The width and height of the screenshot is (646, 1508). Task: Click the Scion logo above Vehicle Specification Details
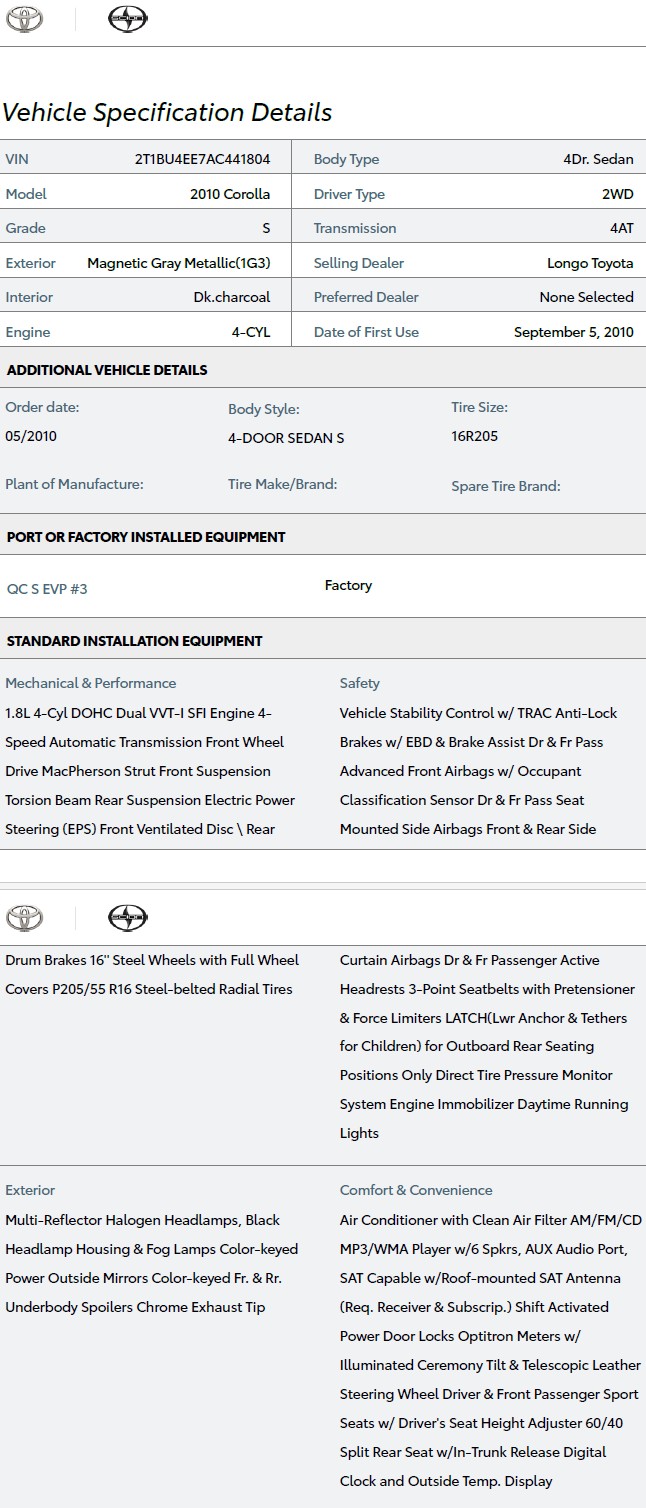127,19
